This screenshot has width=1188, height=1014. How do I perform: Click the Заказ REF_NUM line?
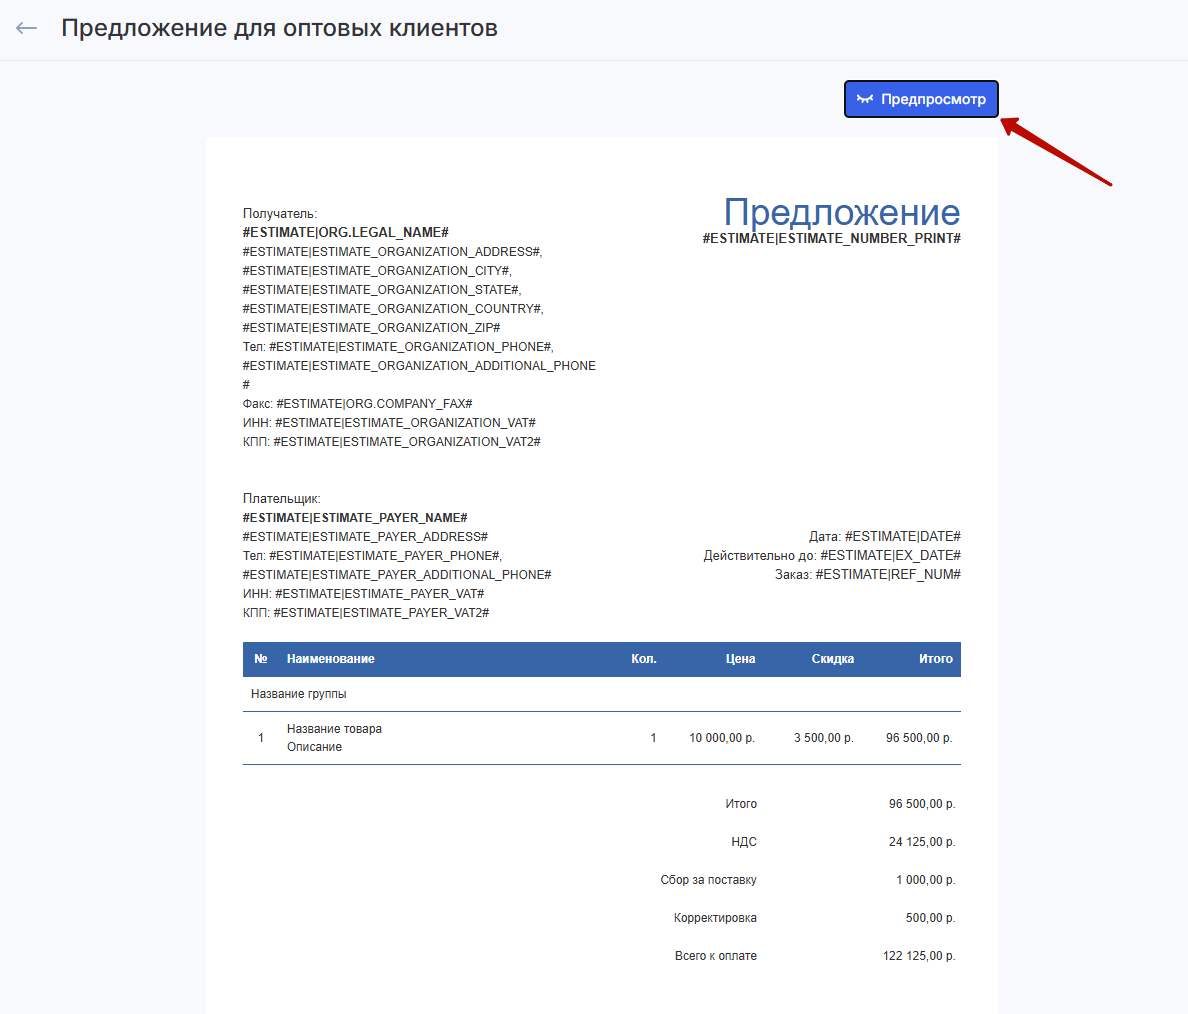867,575
